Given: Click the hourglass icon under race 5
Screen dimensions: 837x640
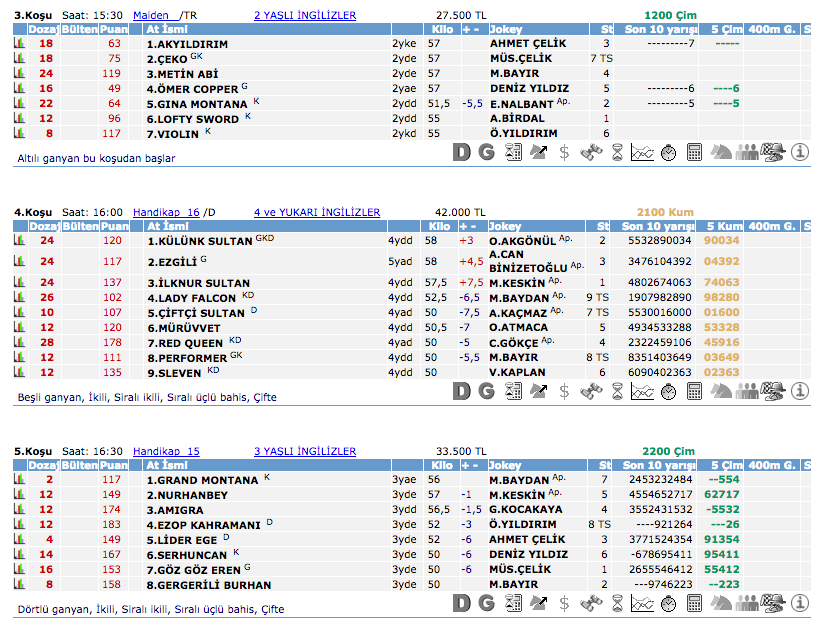Looking at the screenshot, I should click(x=617, y=603).
